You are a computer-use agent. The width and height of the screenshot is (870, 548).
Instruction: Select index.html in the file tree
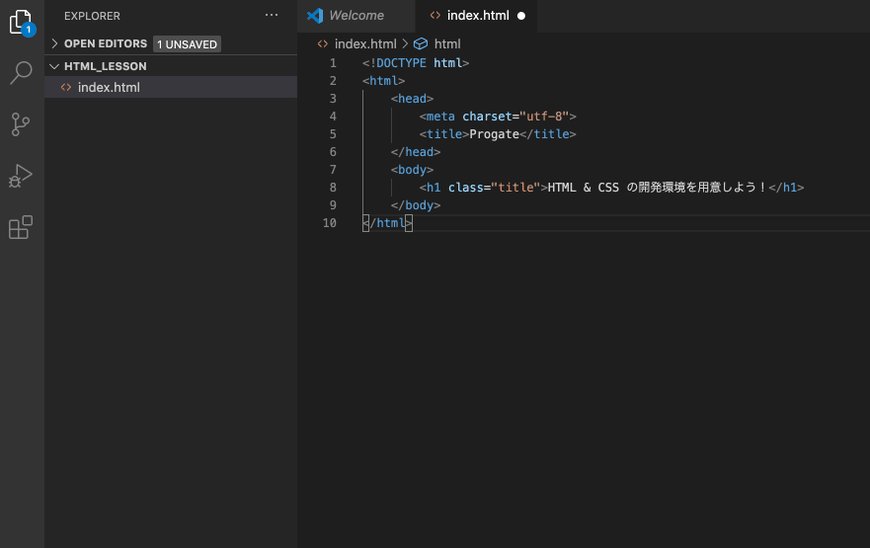tap(171, 87)
